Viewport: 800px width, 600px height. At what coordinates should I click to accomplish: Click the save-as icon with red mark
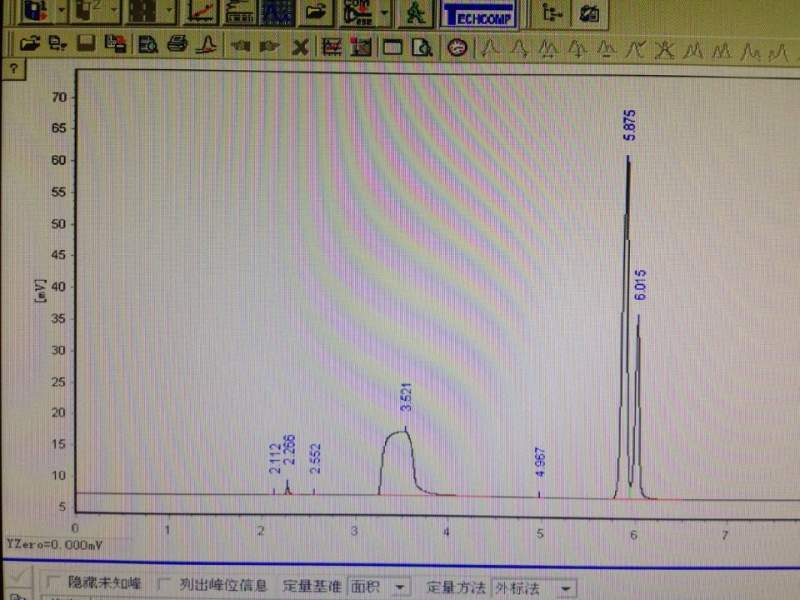click(x=115, y=45)
